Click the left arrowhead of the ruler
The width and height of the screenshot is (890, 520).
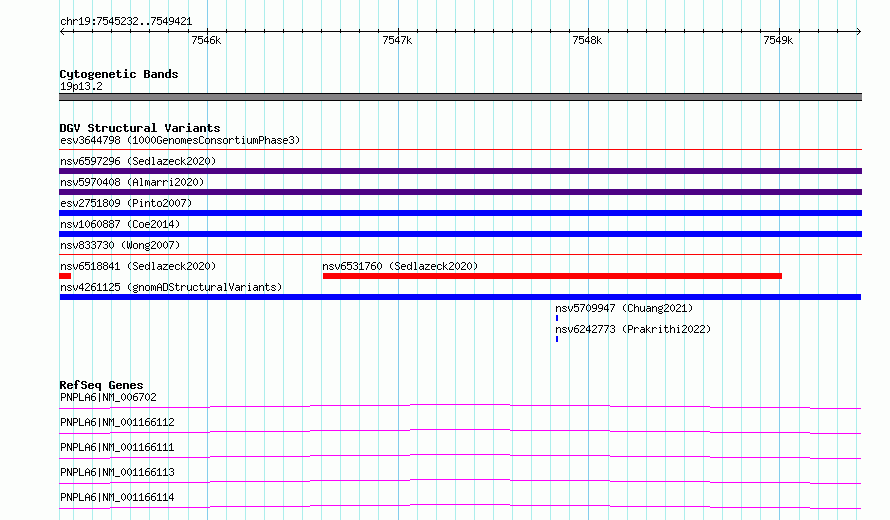(x=62, y=31)
